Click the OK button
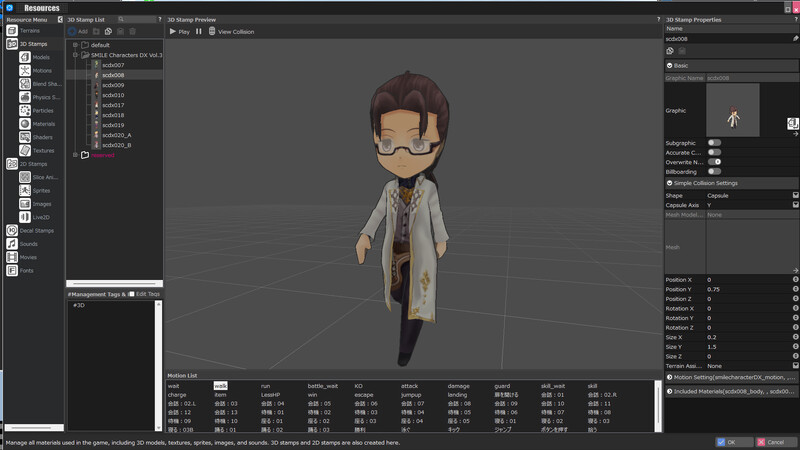The image size is (800, 450). click(734, 442)
